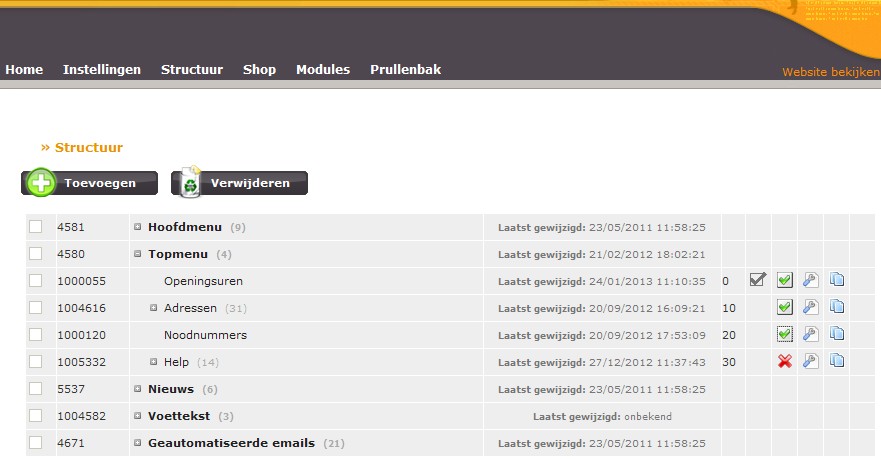Check the box for row 1000120 Noodnummers

point(35,334)
